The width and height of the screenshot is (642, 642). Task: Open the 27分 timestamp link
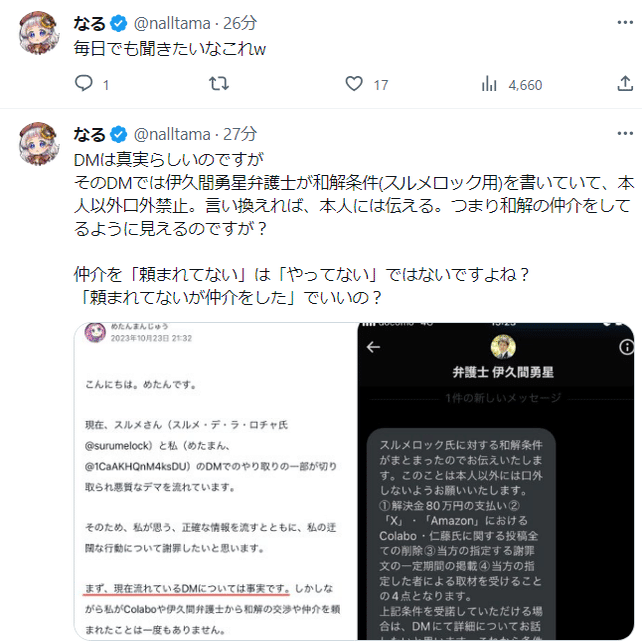[x=240, y=134]
